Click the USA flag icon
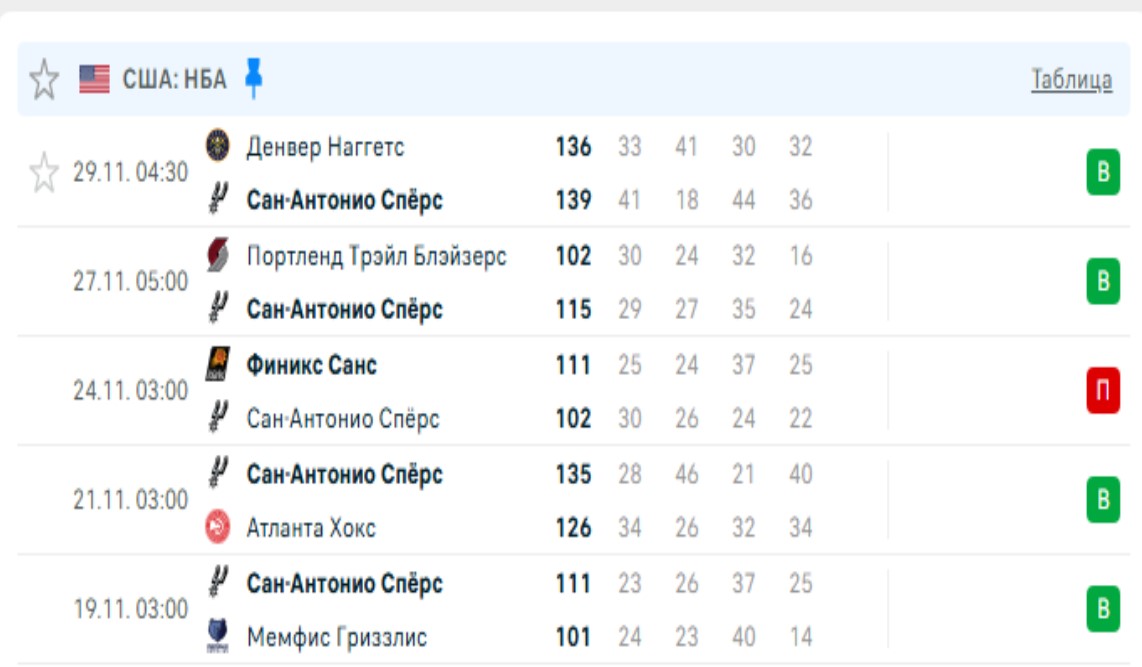The width and height of the screenshot is (1142, 667). click(x=94, y=79)
